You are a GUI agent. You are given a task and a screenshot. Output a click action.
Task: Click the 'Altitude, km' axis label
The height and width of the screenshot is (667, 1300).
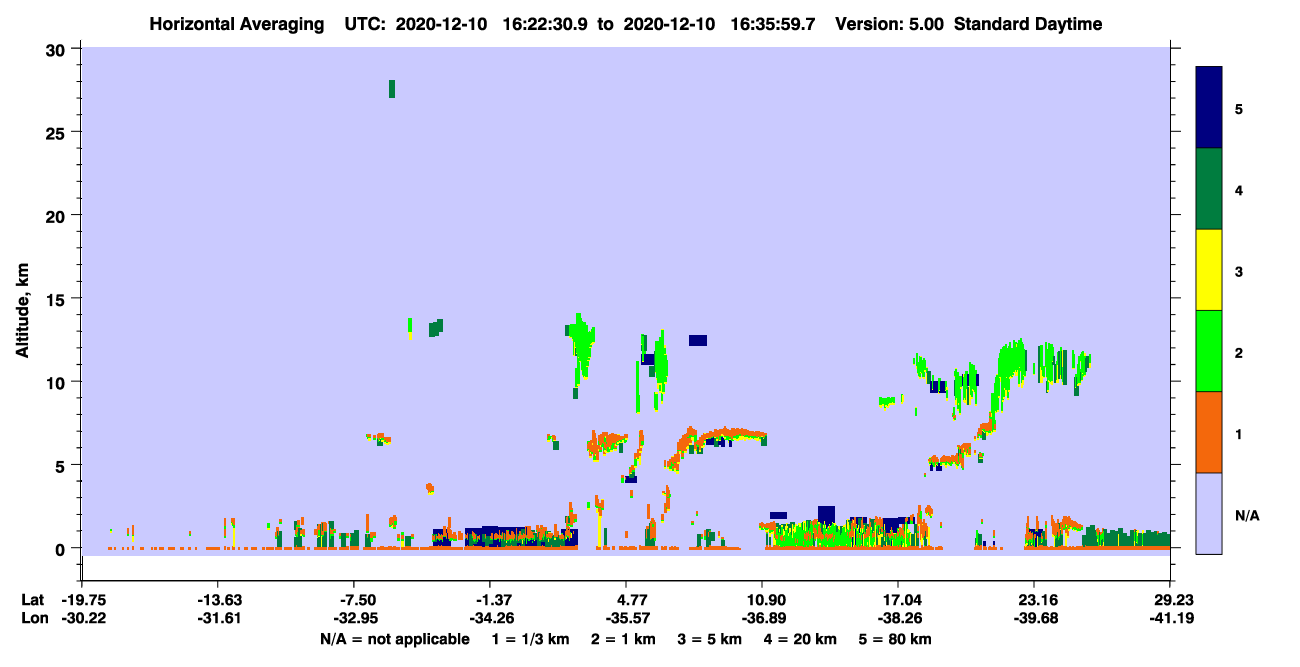point(22,312)
